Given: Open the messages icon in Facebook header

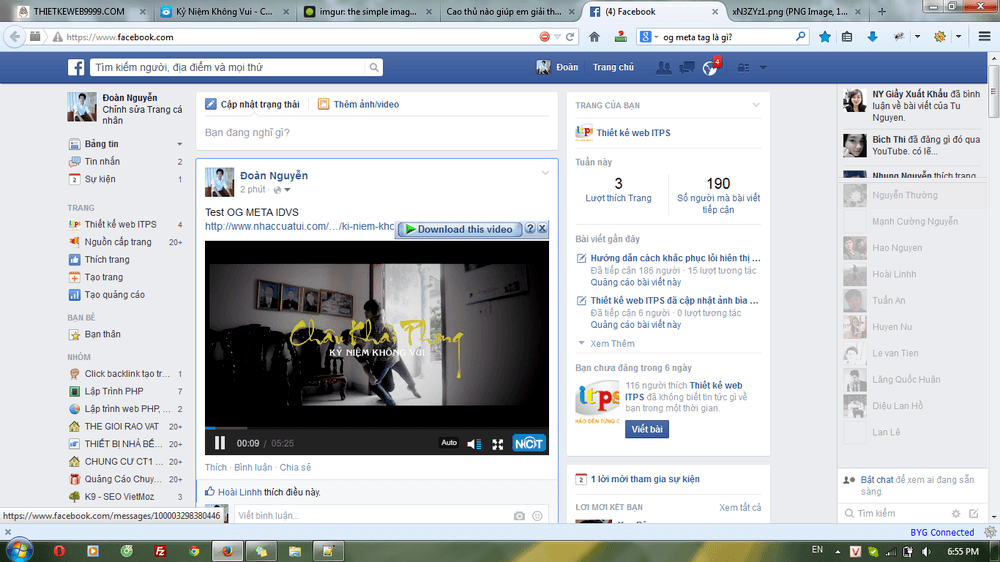Looking at the screenshot, I should (x=687, y=67).
